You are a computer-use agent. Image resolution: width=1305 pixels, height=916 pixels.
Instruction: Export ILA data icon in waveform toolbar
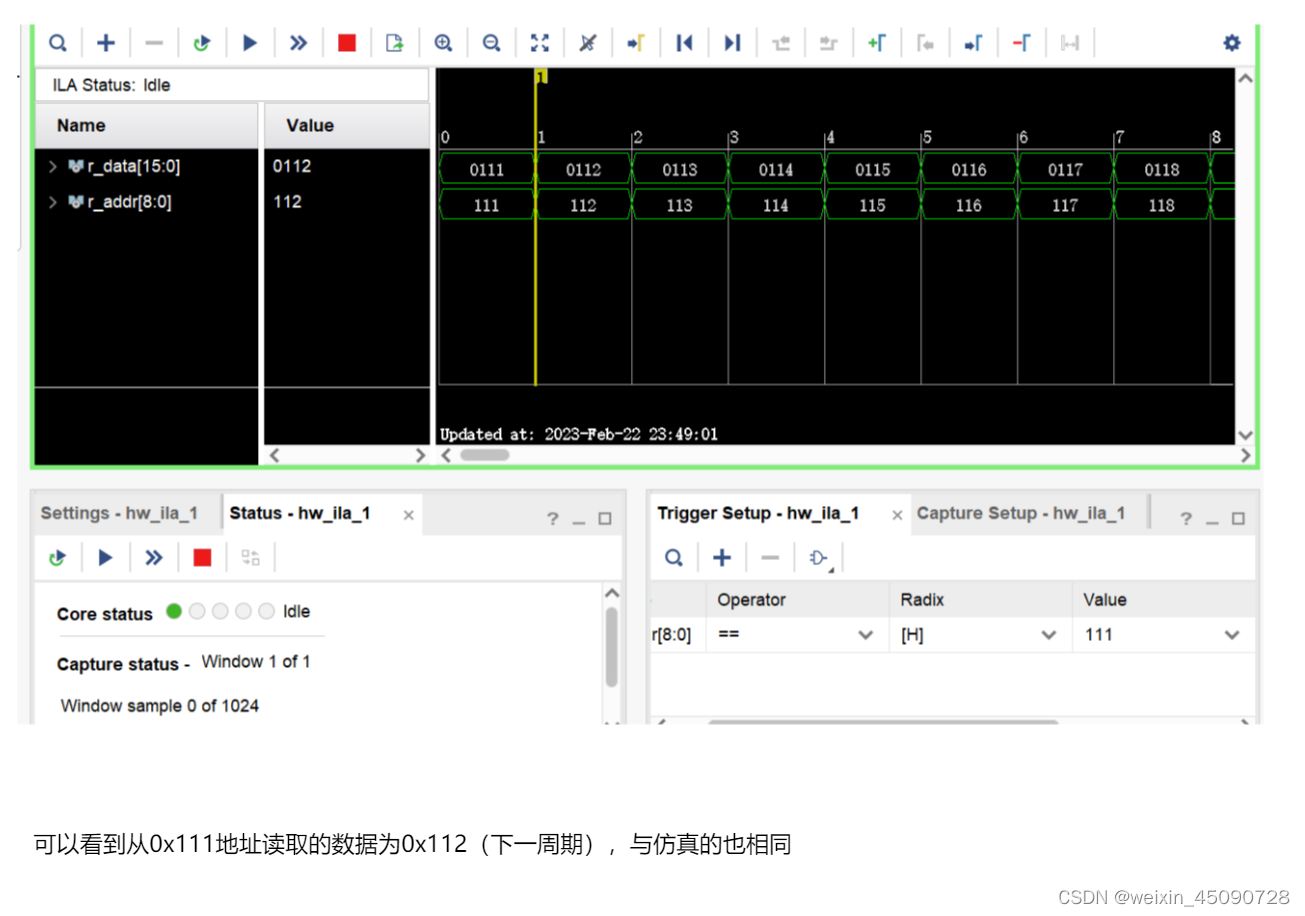pyautogui.click(x=395, y=43)
